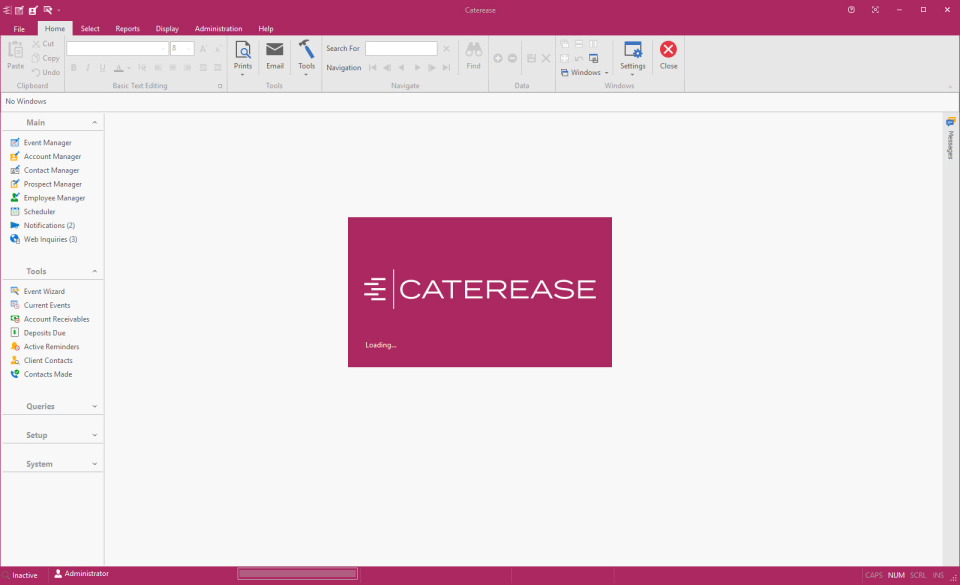Screen dimensions: 960x585
Task: Open the File menu
Action: (x=19, y=29)
